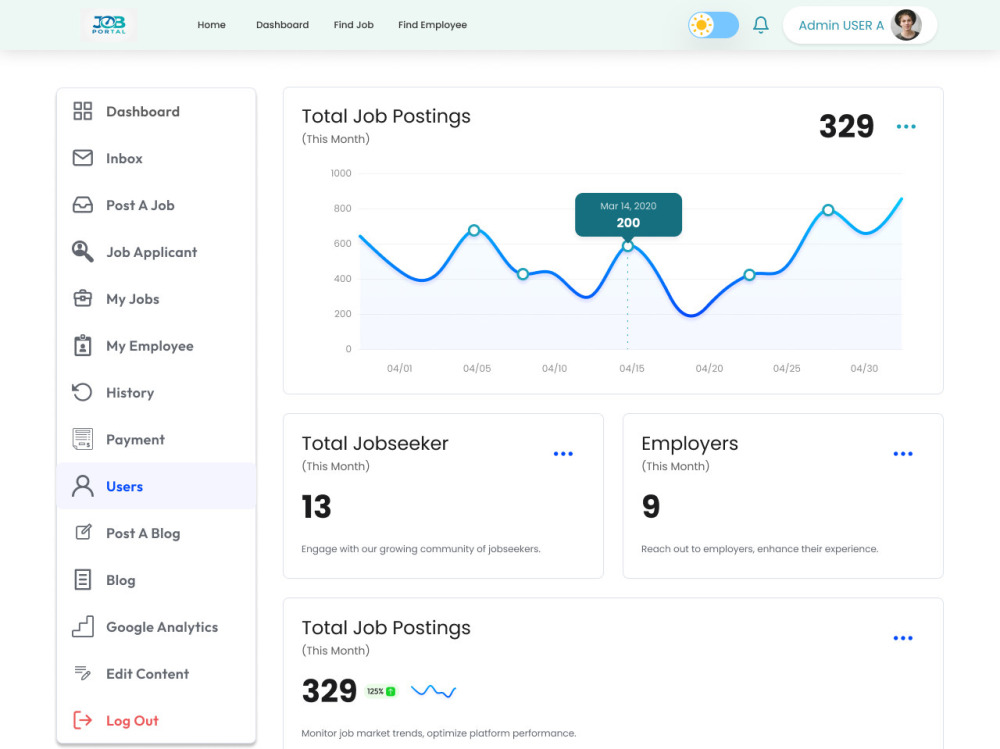The width and height of the screenshot is (1000, 749).
Task: Select Dashboard label in the sidebar
Action: 143,112
